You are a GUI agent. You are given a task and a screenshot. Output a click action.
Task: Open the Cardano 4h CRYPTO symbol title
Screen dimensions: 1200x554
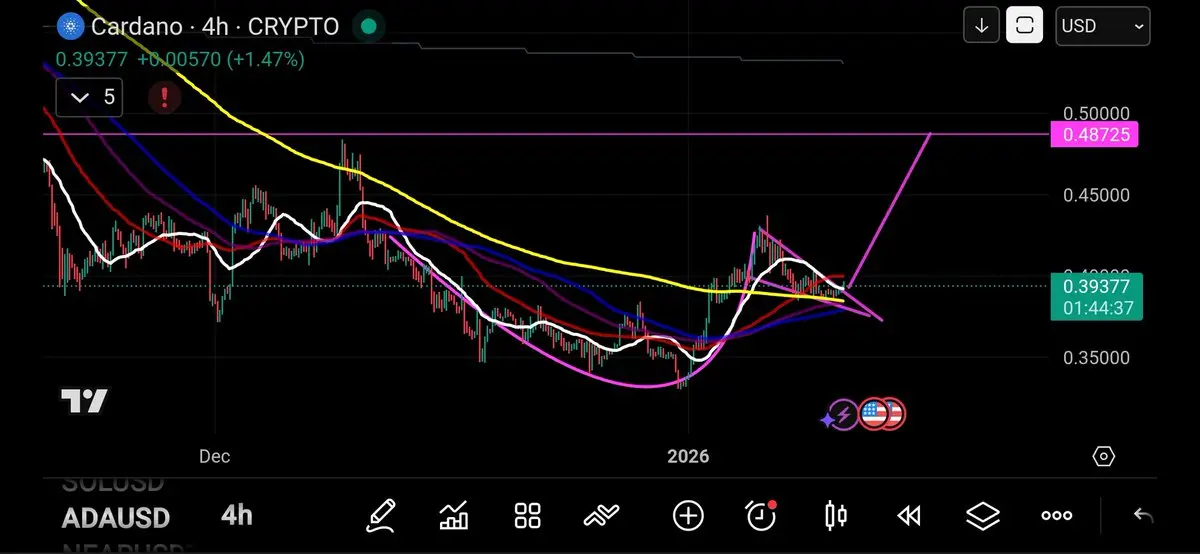(215, 26)
